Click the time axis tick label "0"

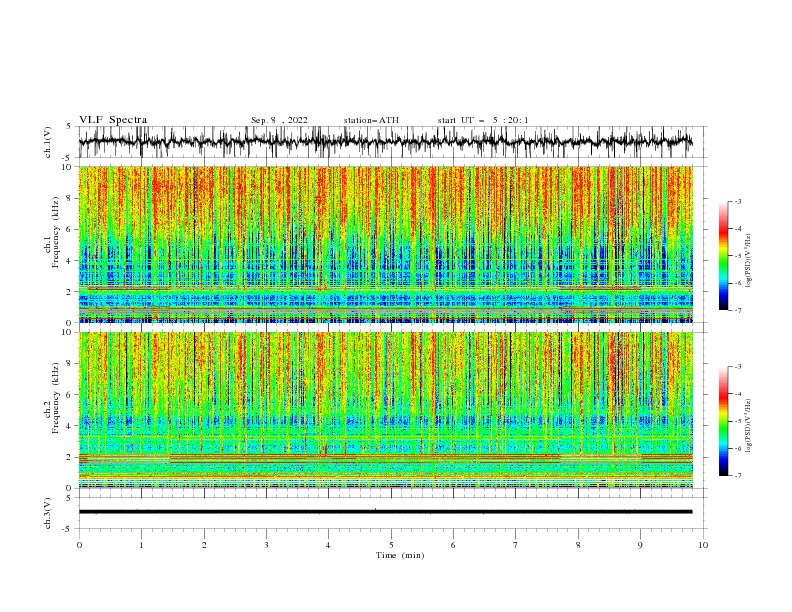tap(79, 545)
